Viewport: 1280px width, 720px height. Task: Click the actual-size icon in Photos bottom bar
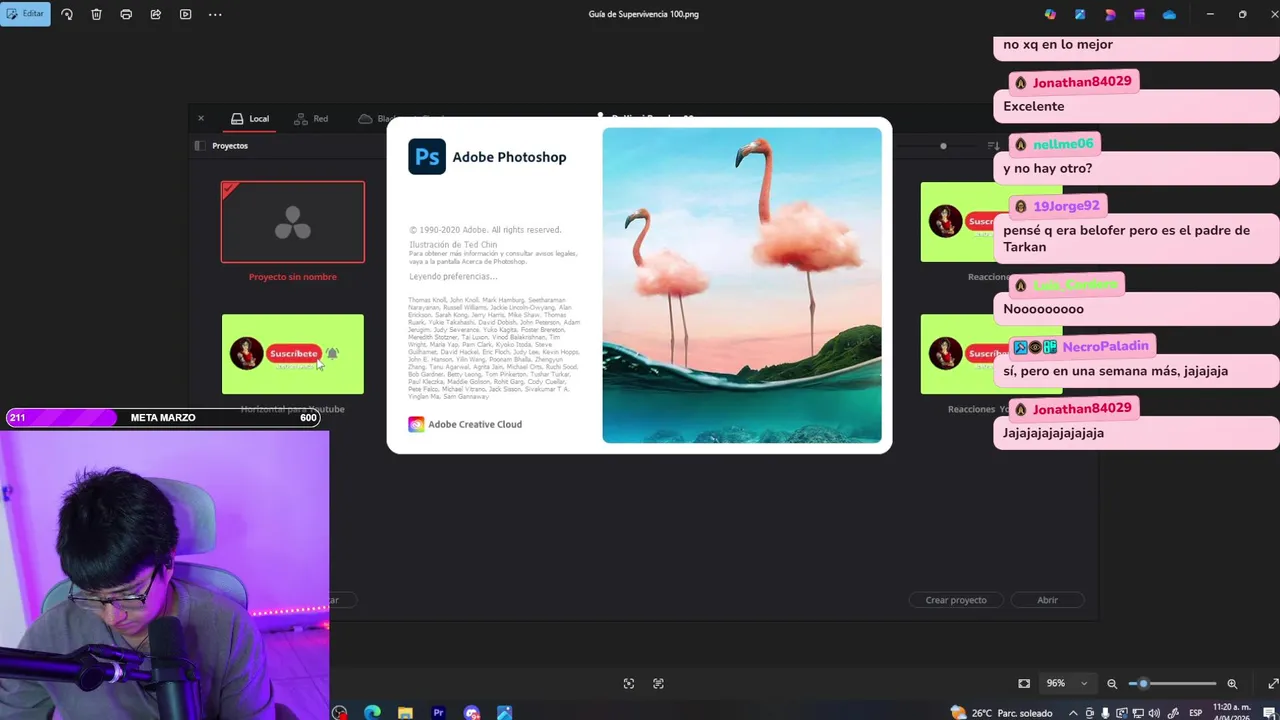(658, 684)
